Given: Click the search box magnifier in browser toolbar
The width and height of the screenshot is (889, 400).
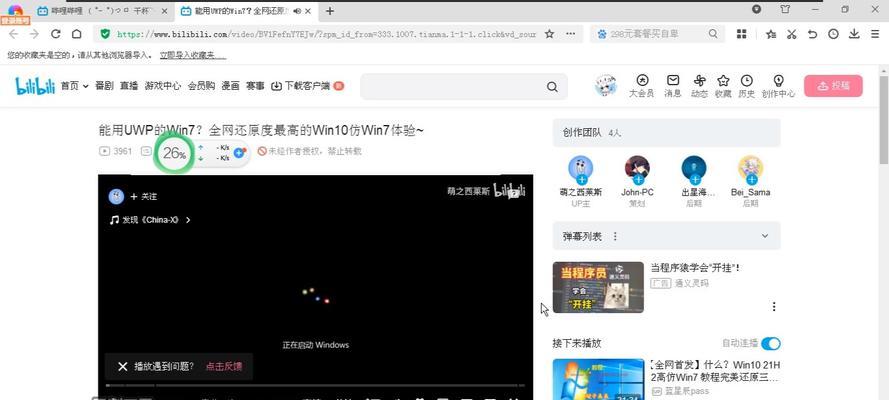Looking at the screenshot, I should pos(713,34).
